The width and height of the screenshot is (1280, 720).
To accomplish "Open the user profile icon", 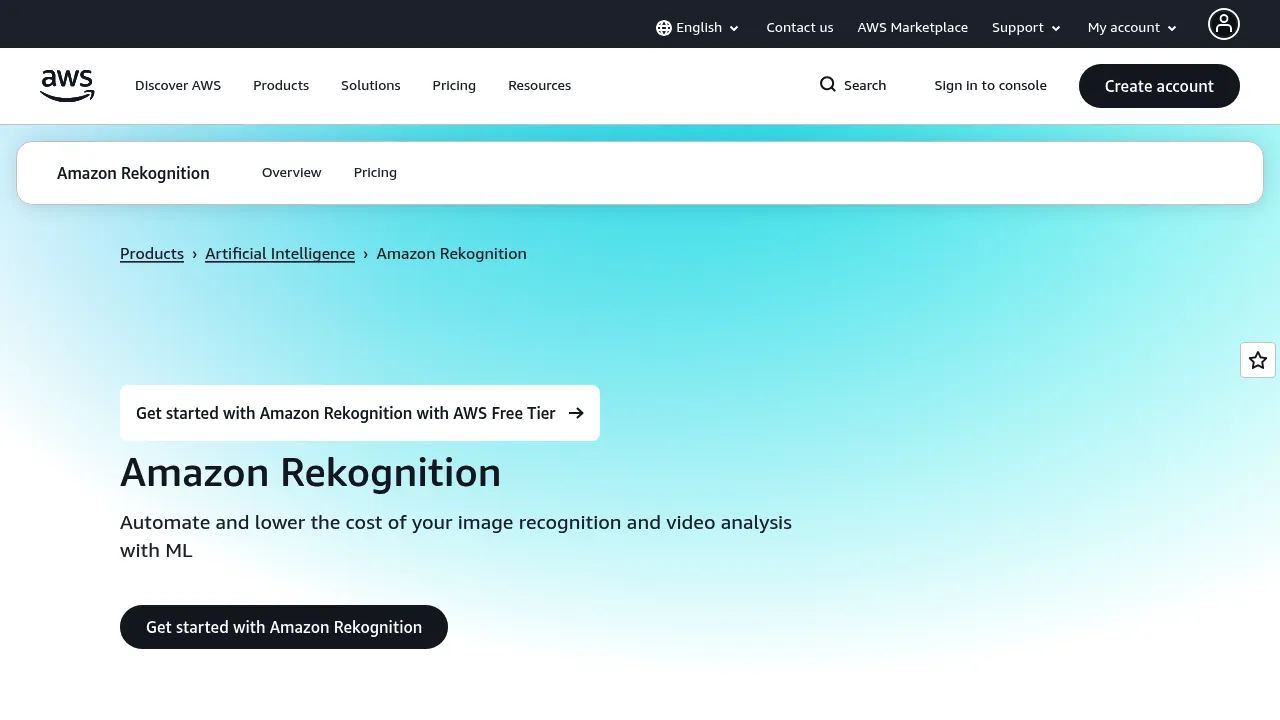I will pyautogui.click(x=1224, y=24).
